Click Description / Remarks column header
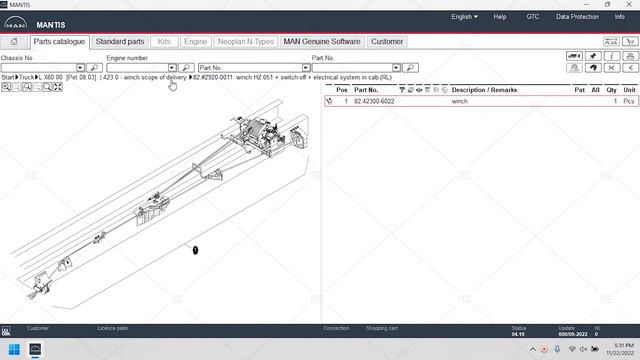The height and width of the screenshot is (360, 640). tap(484, 90)
